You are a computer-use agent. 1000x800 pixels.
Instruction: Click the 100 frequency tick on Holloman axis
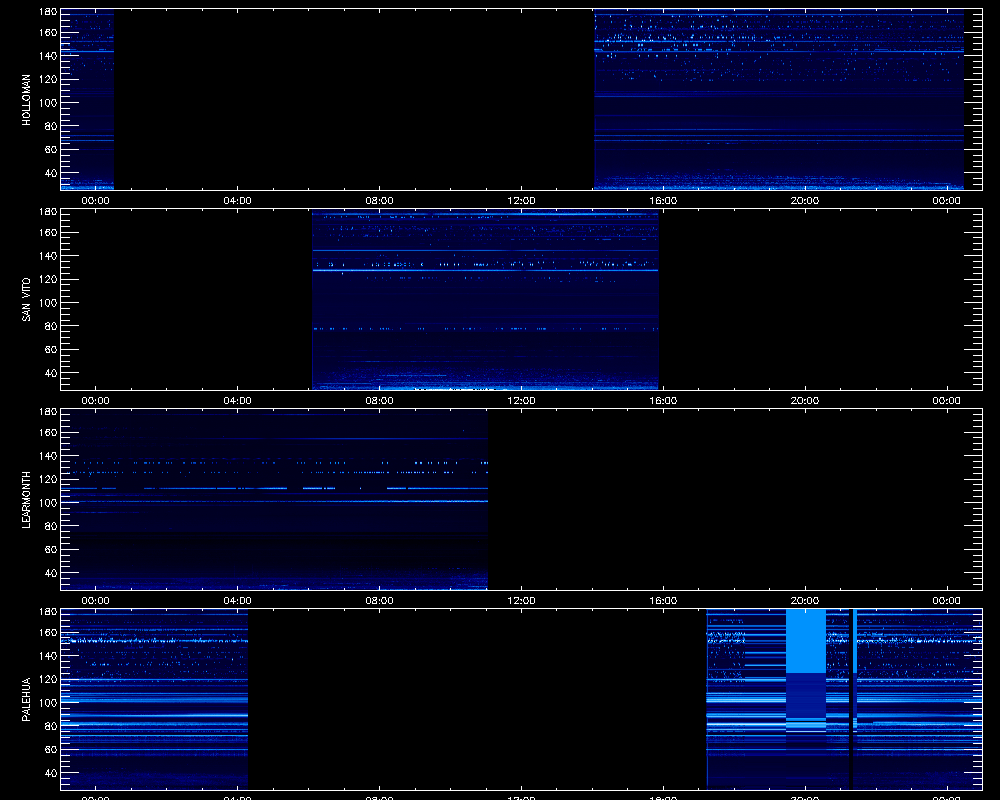tap(48, 103)
